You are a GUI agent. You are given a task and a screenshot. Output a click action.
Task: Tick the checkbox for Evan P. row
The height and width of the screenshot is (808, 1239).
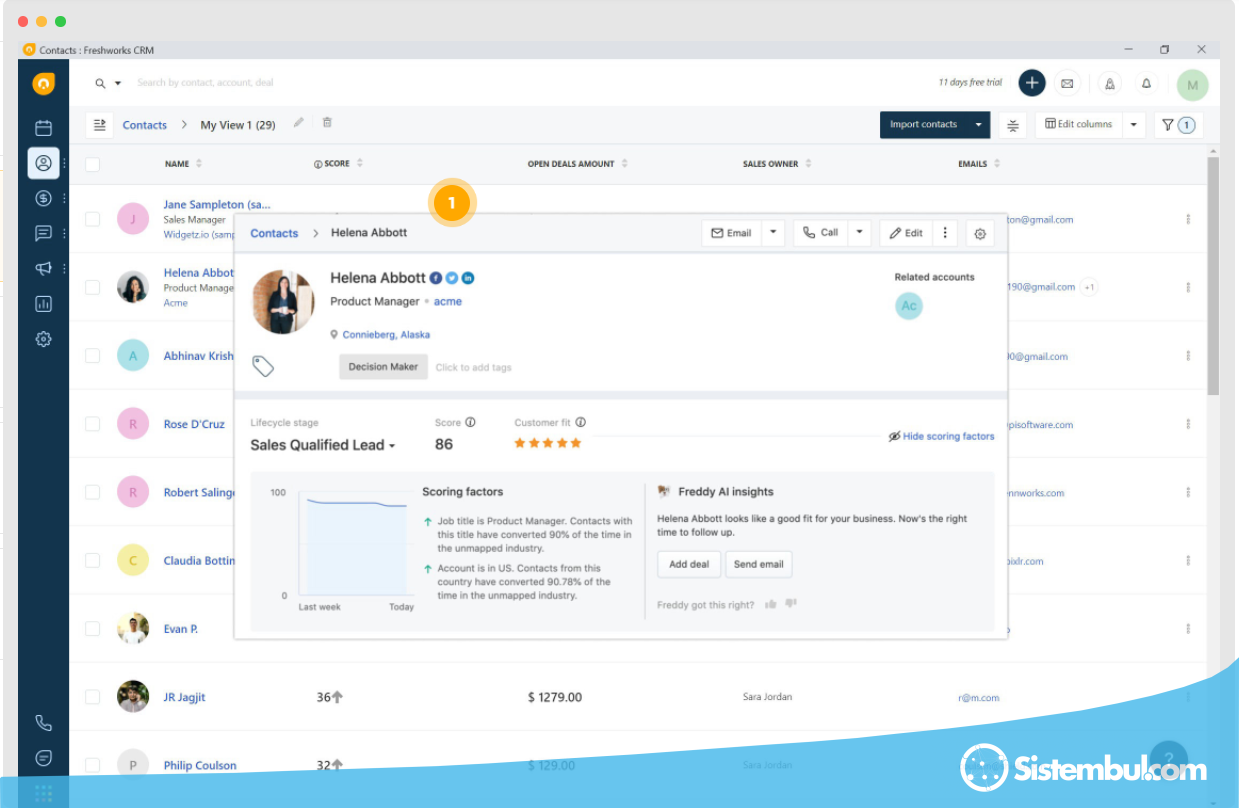92,629
